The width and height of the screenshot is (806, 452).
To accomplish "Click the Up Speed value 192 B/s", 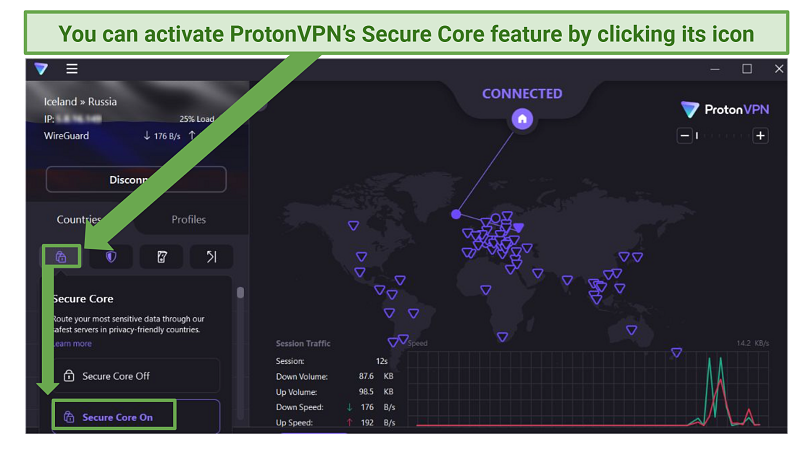I will [x=377, y=423].
